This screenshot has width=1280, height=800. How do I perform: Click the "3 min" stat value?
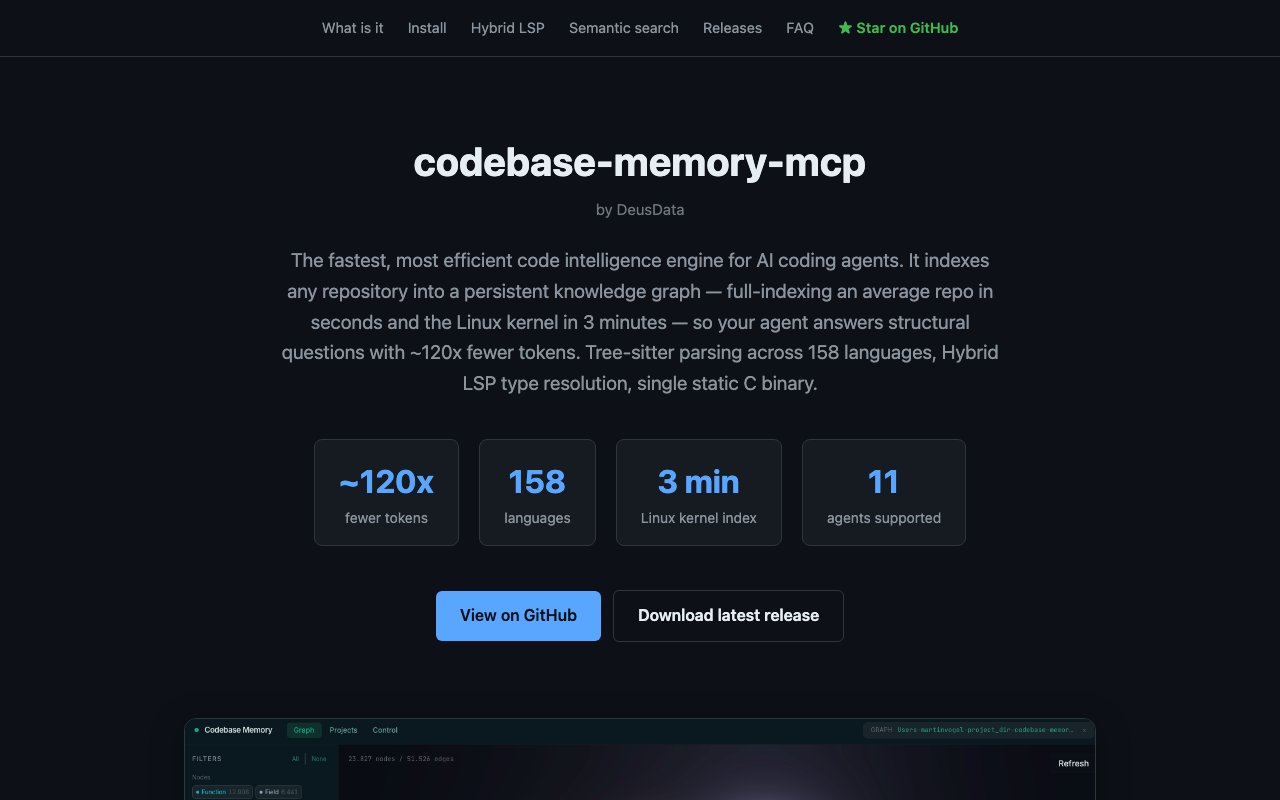(699, 482)
